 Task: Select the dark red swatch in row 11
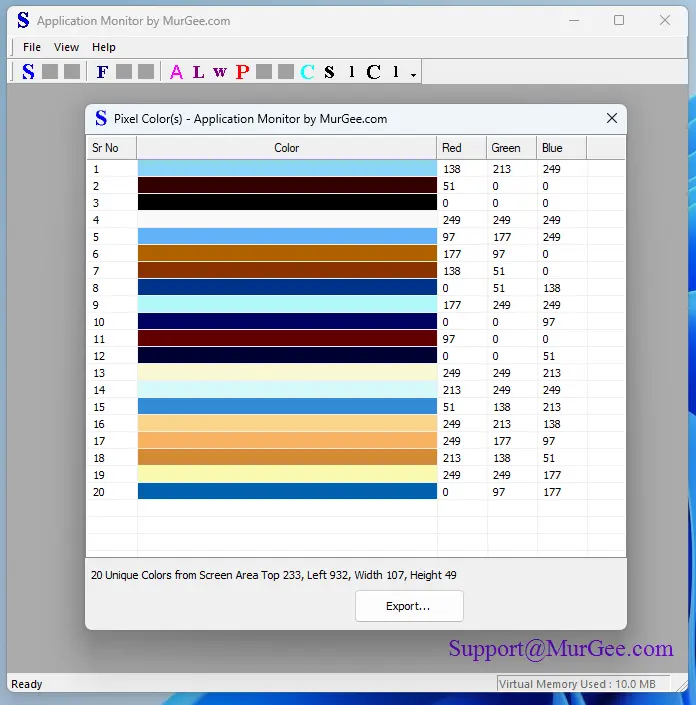[x=287, y=339]
